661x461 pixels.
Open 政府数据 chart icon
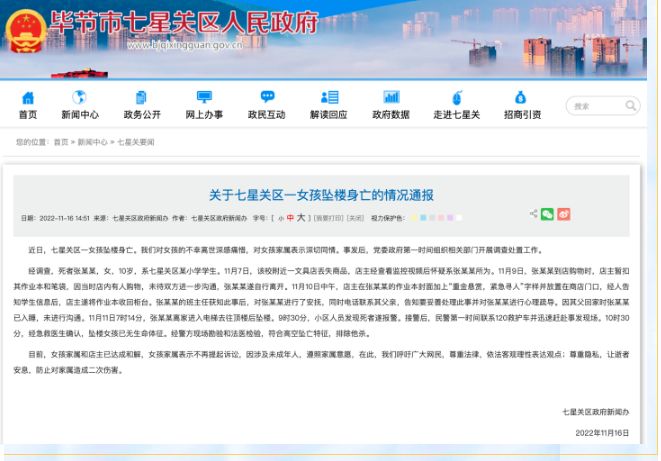(391, 97)
